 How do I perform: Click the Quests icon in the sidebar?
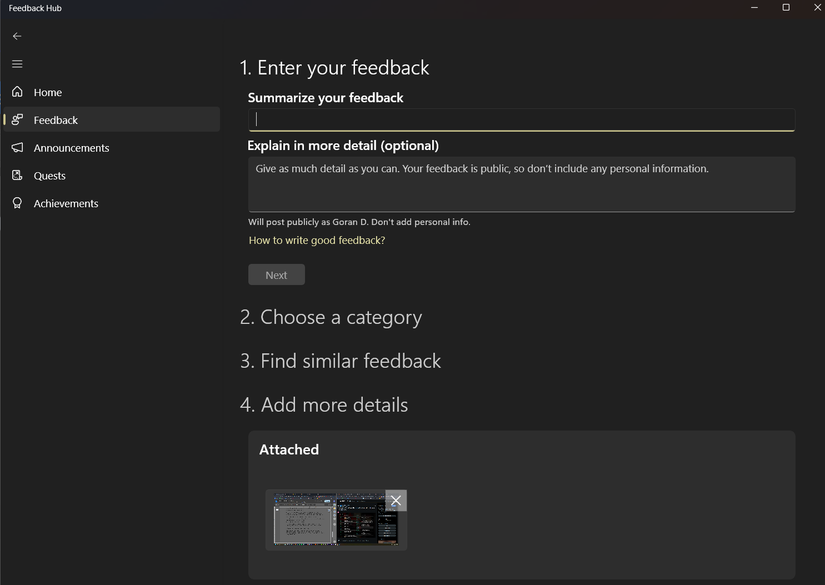click(x=16, y=175)
